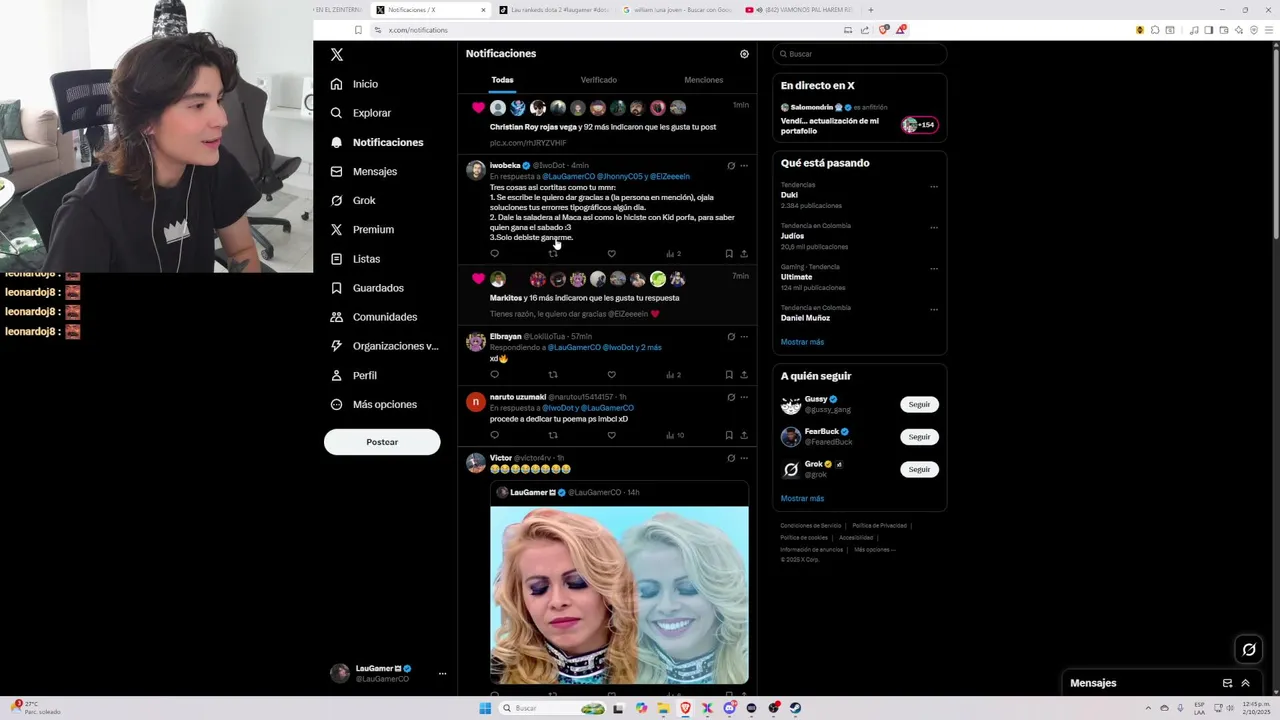Screen dimensions: 1280x720
Task: Open Steam from taskbar
Action: coord(795,708)
